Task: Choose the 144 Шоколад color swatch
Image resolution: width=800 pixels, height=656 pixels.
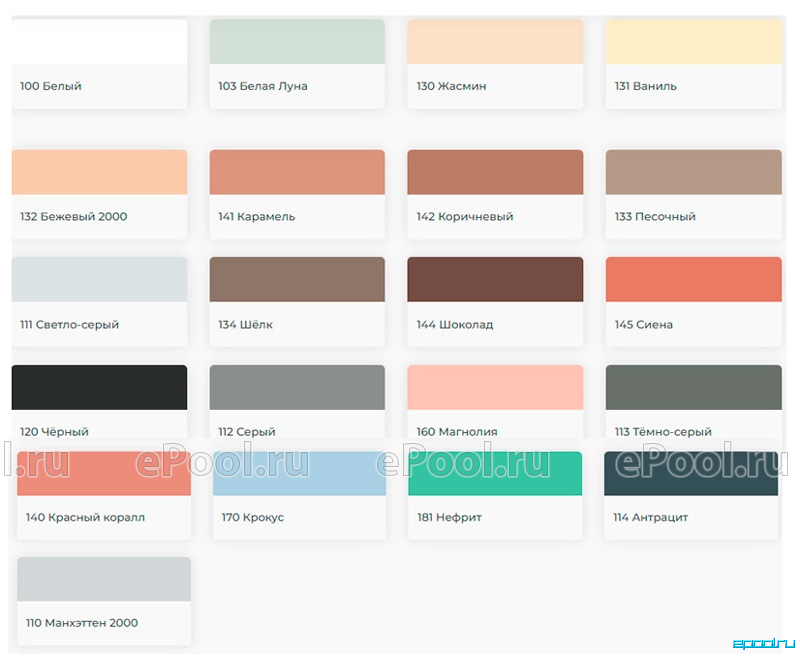Action: coord(495,280)
